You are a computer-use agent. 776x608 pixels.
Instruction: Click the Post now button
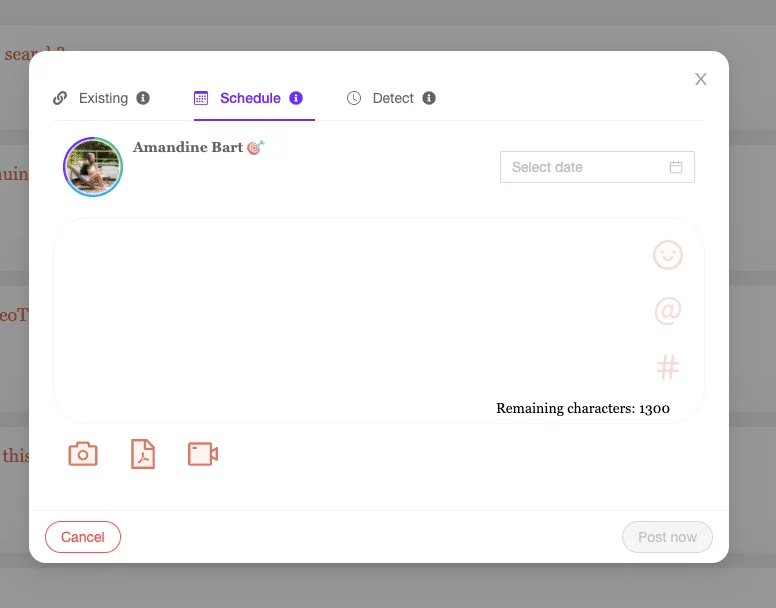667,537
